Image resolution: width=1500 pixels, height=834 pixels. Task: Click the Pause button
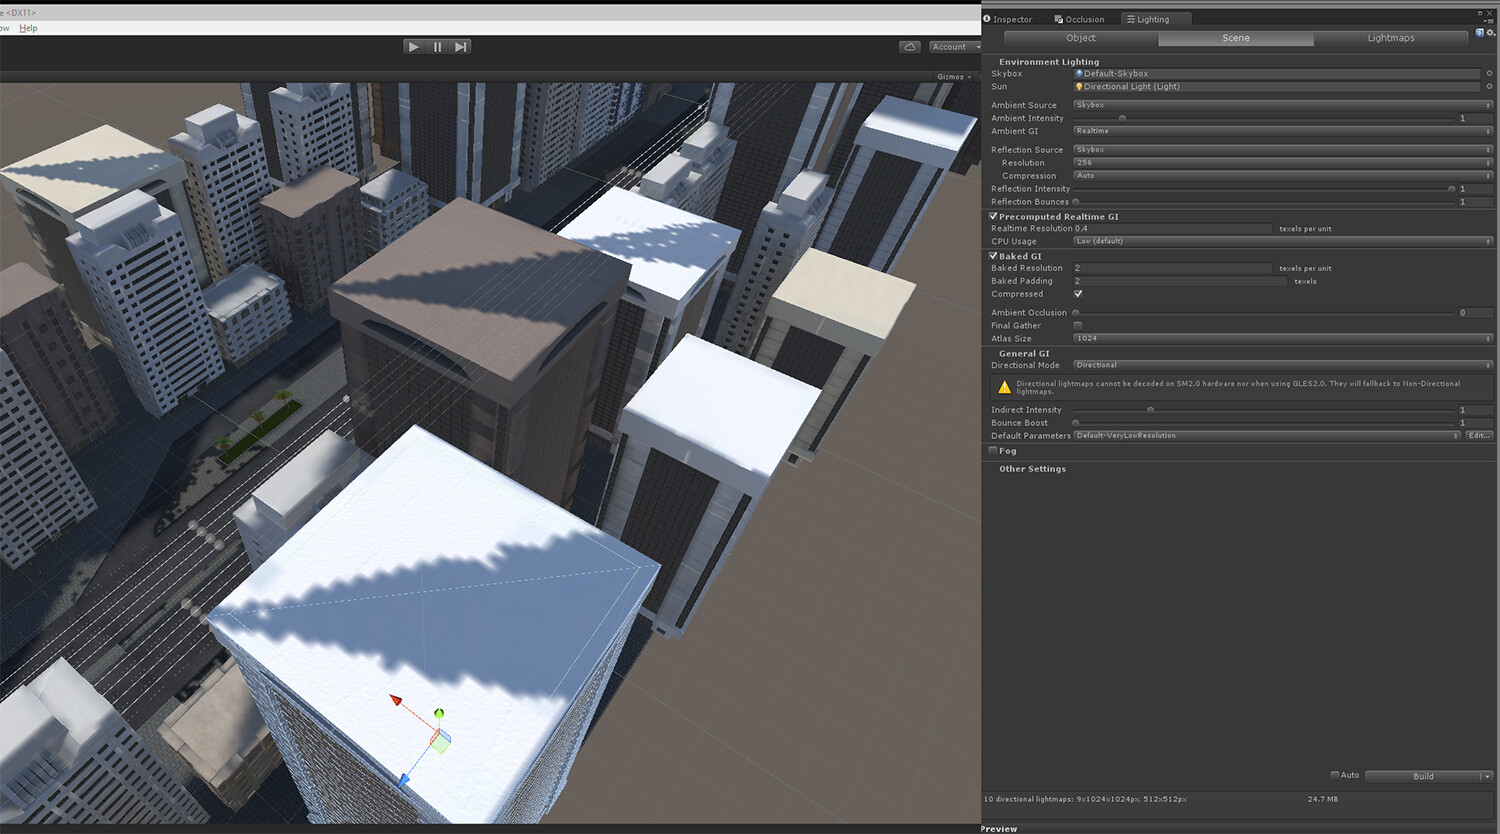[437, 47]
